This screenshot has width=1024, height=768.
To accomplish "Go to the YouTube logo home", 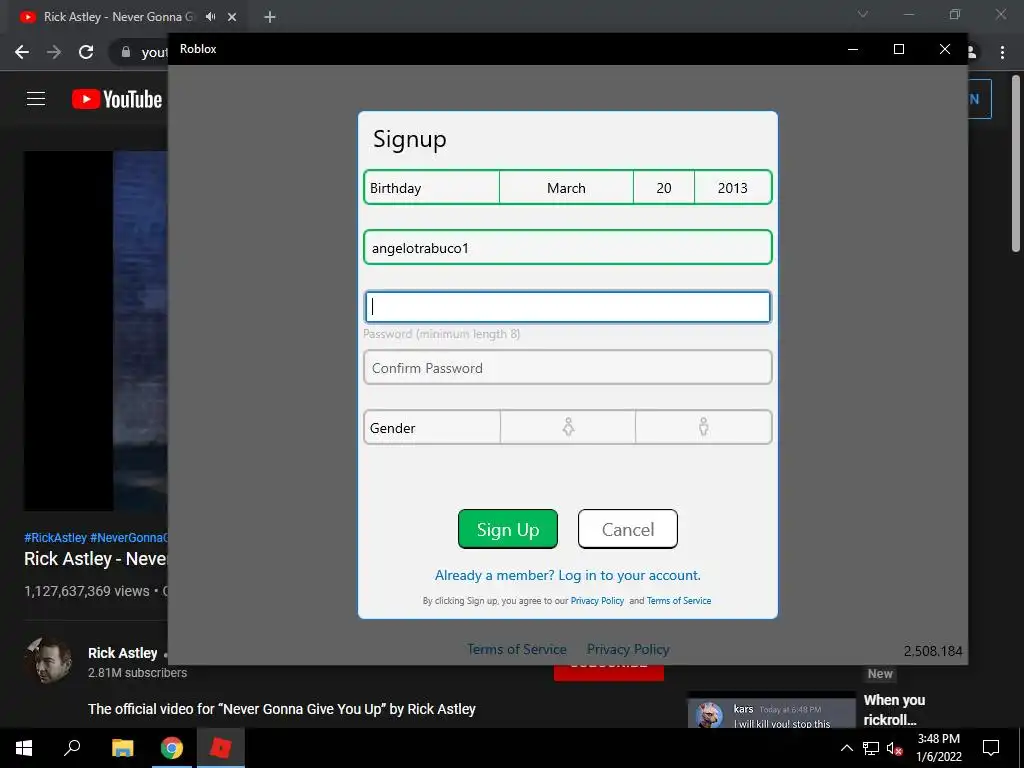I will tap(117, 99).
